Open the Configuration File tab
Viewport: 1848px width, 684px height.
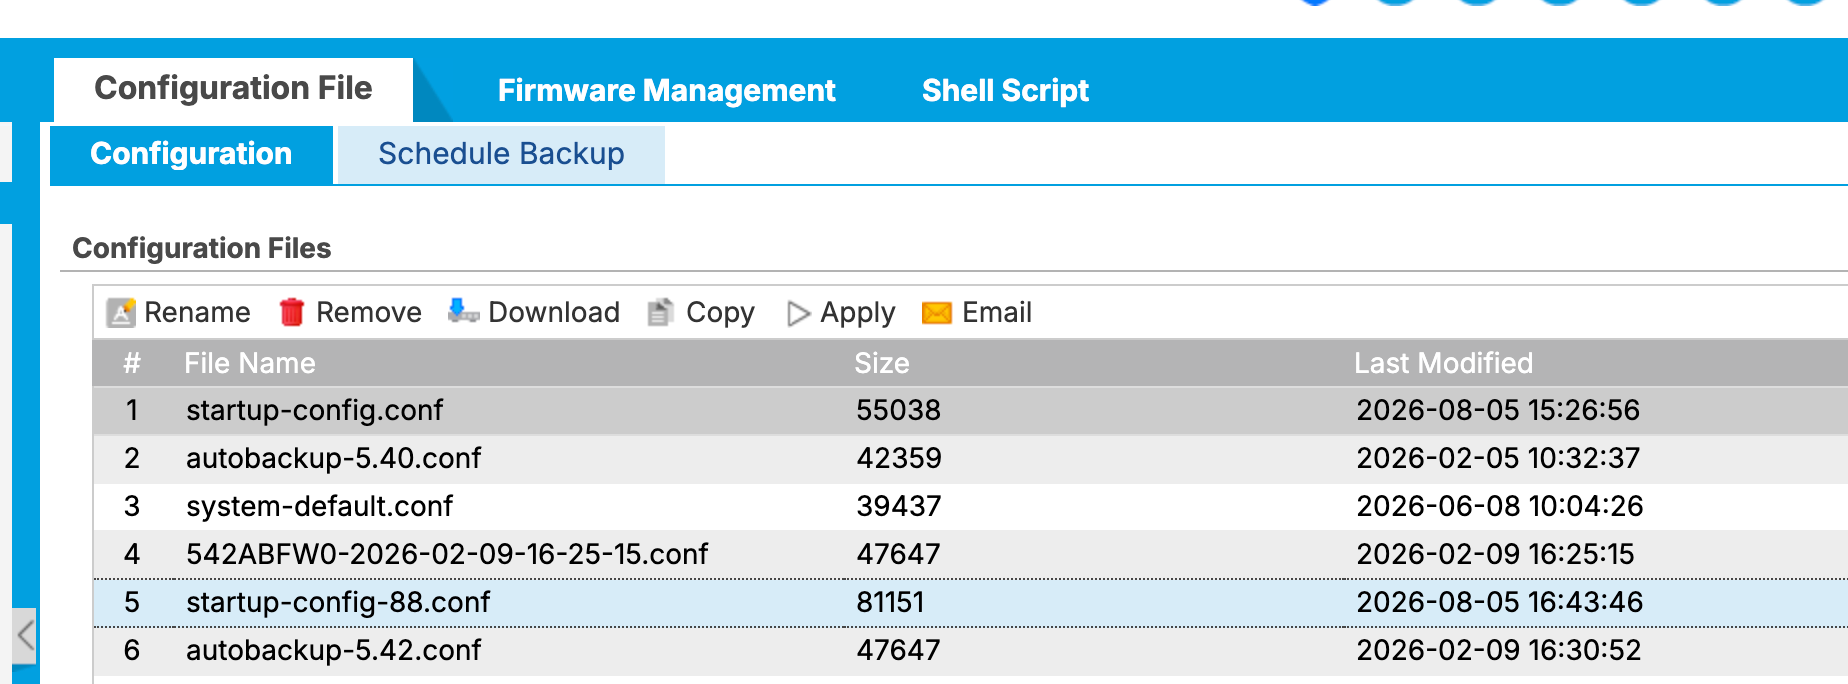tap(233, 88)
